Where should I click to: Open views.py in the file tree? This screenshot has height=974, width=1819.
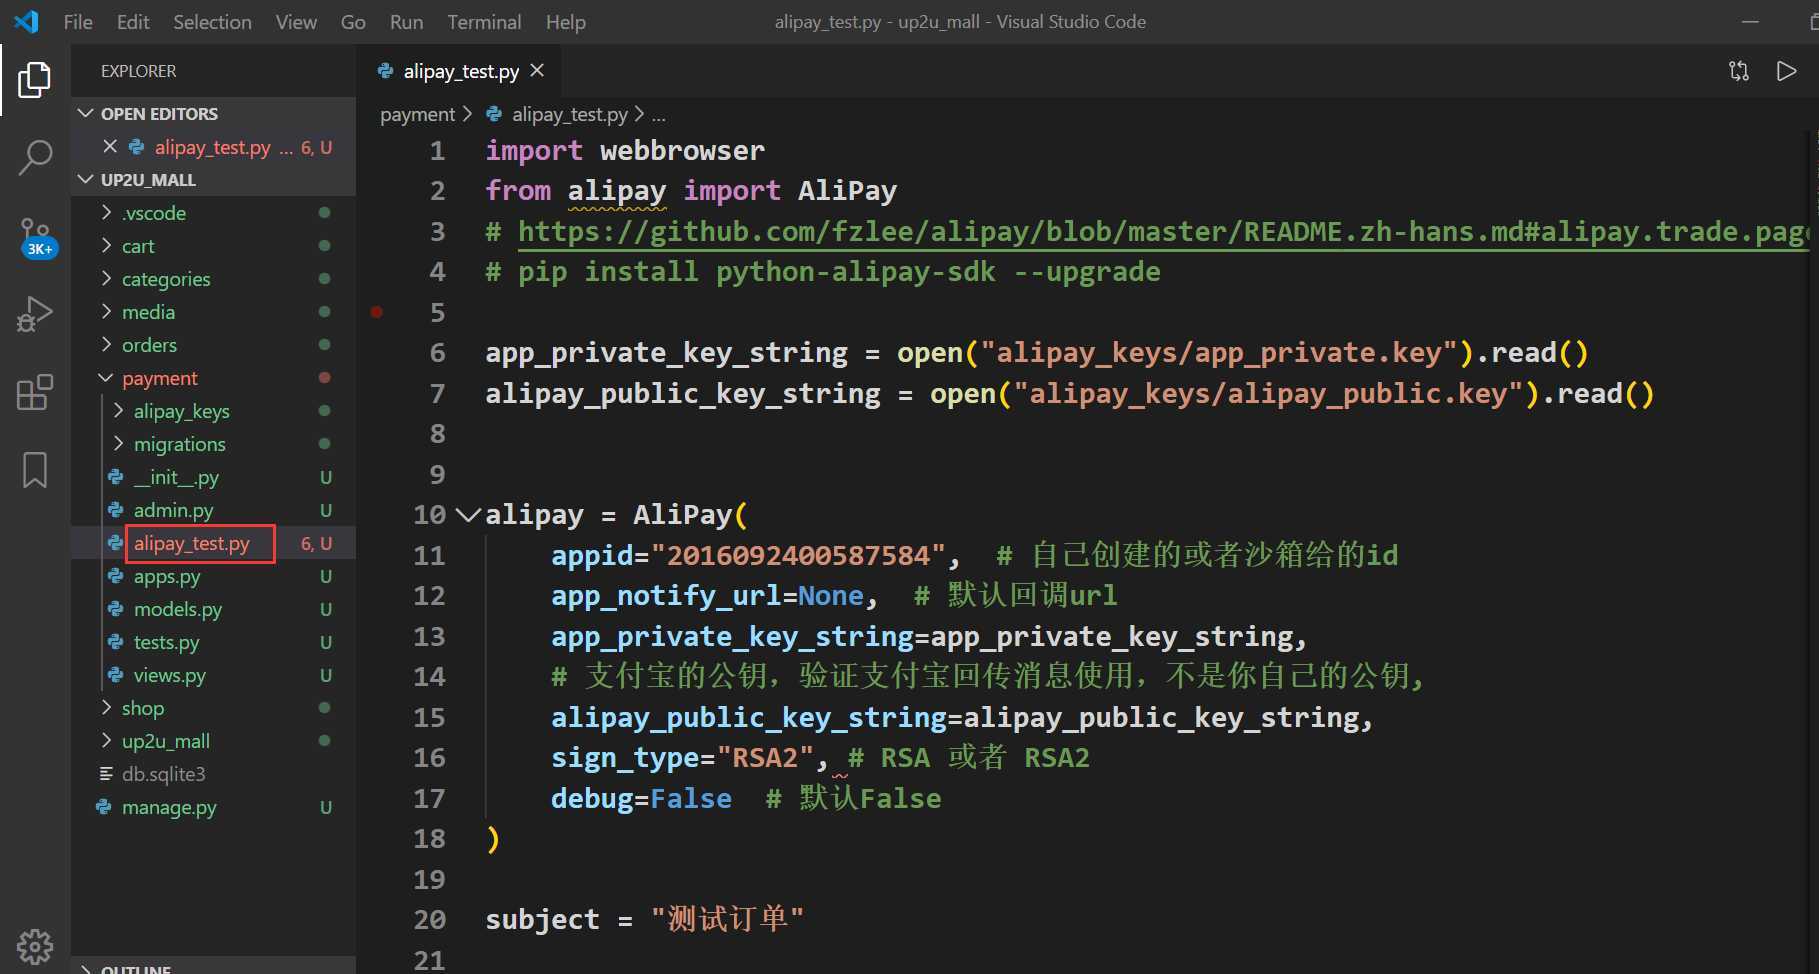tap(169, 675)
